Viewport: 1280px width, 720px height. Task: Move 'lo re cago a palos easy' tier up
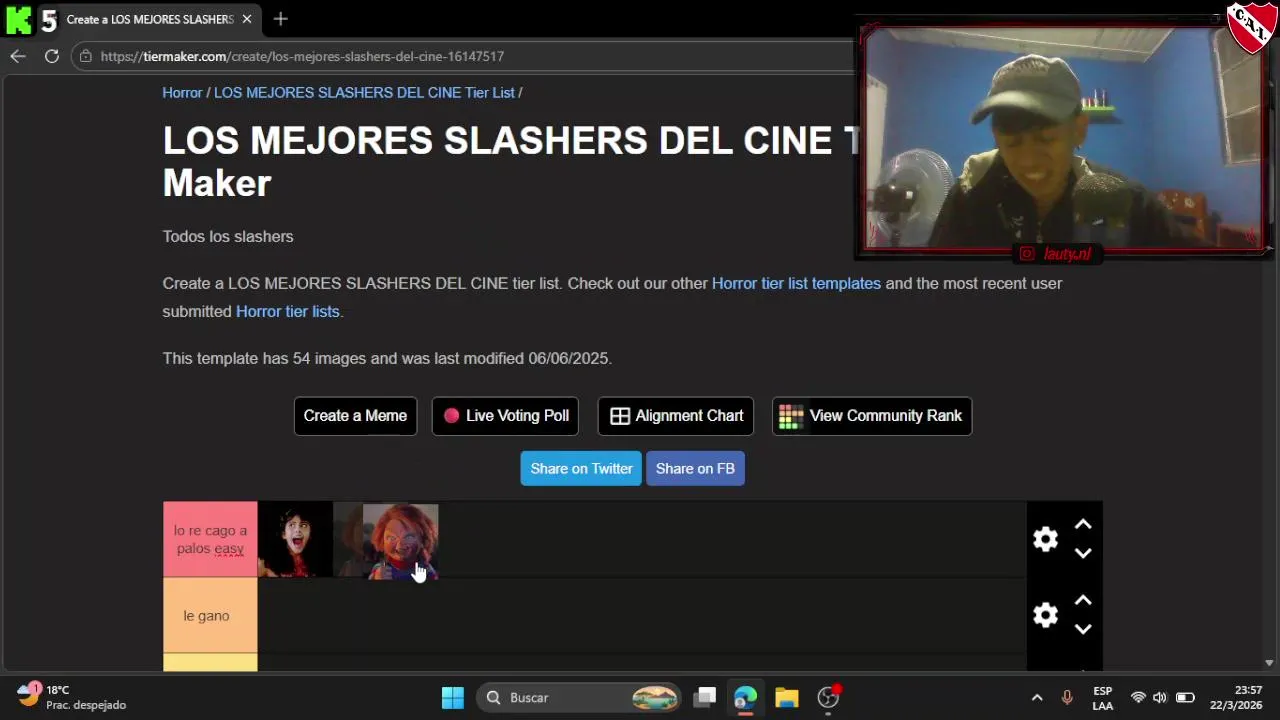tap(1083, 525)
